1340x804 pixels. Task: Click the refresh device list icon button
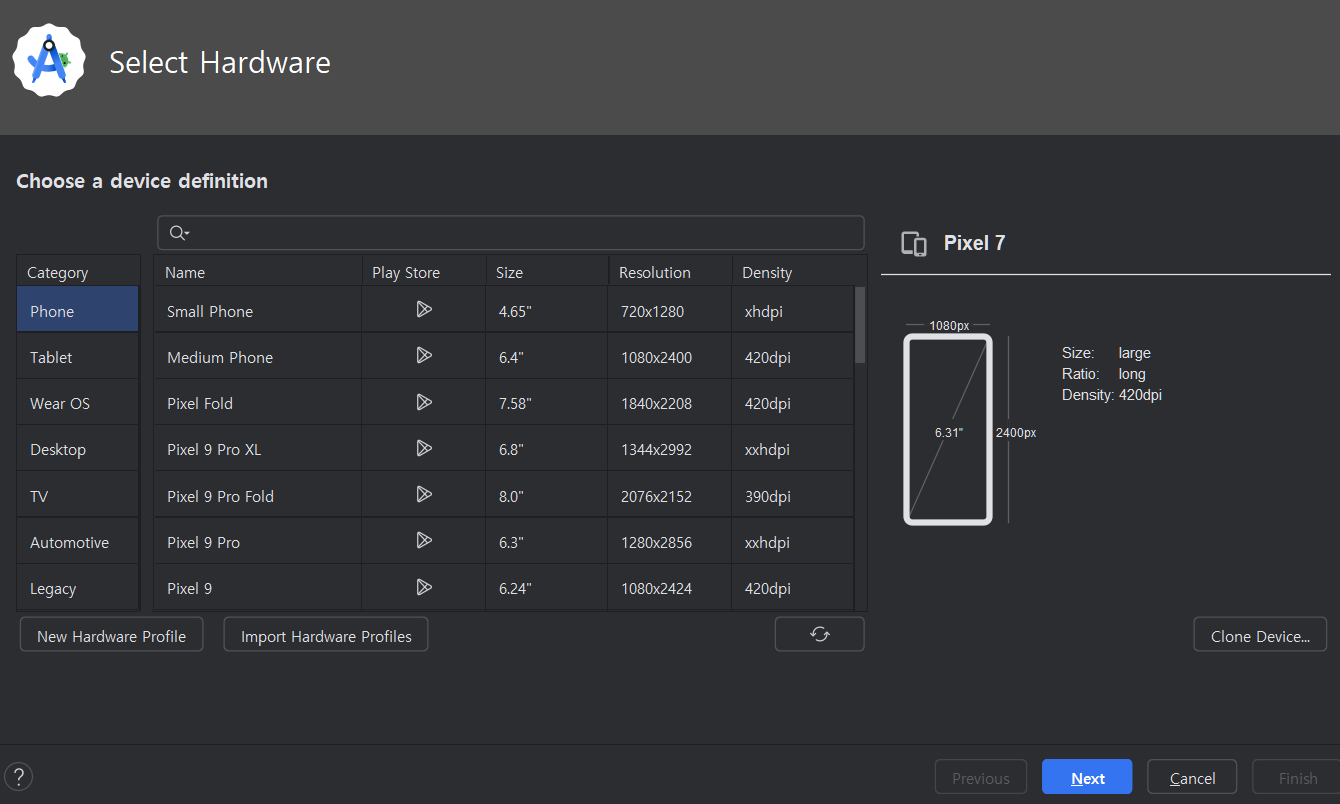coord(819,634)
